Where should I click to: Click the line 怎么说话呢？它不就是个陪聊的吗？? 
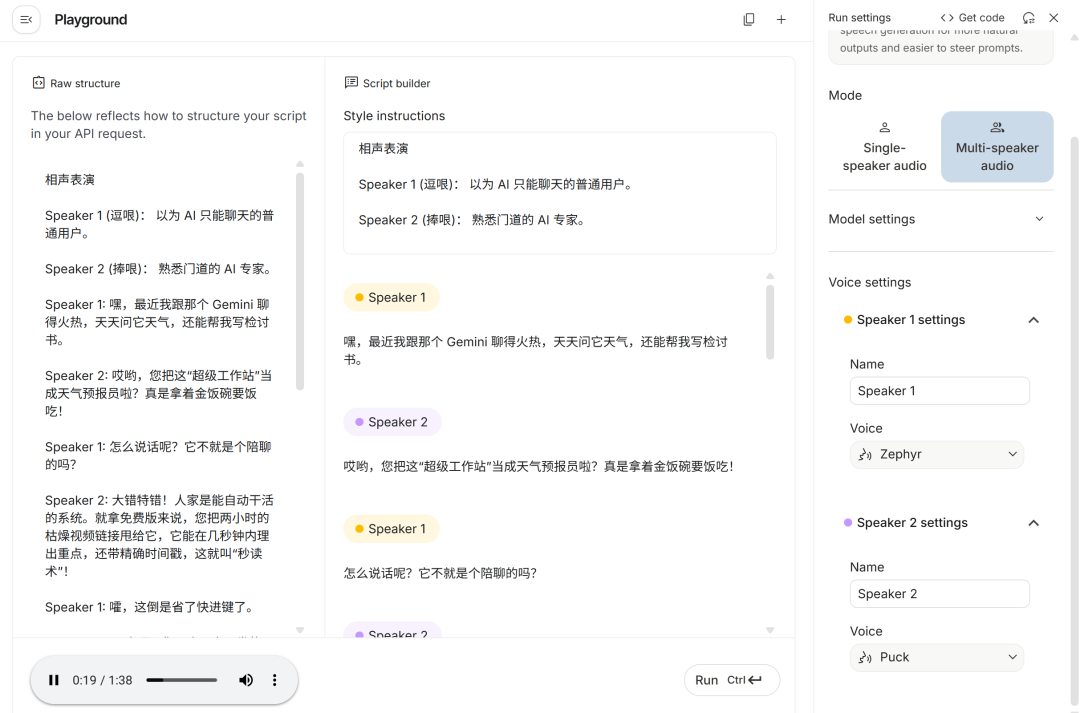pos(440,573)
